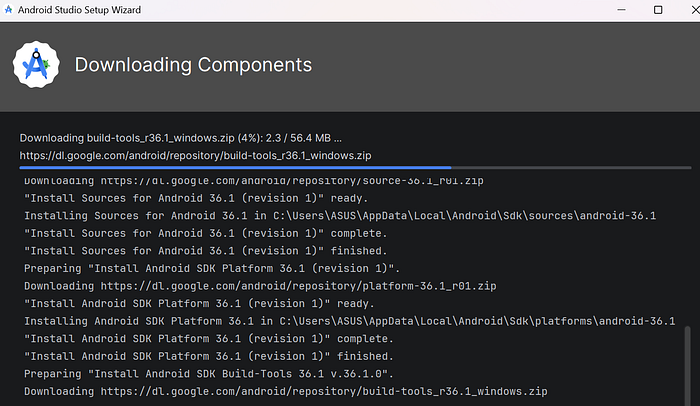Maximize the Setup Wizard window

click(x=658, y=10)
